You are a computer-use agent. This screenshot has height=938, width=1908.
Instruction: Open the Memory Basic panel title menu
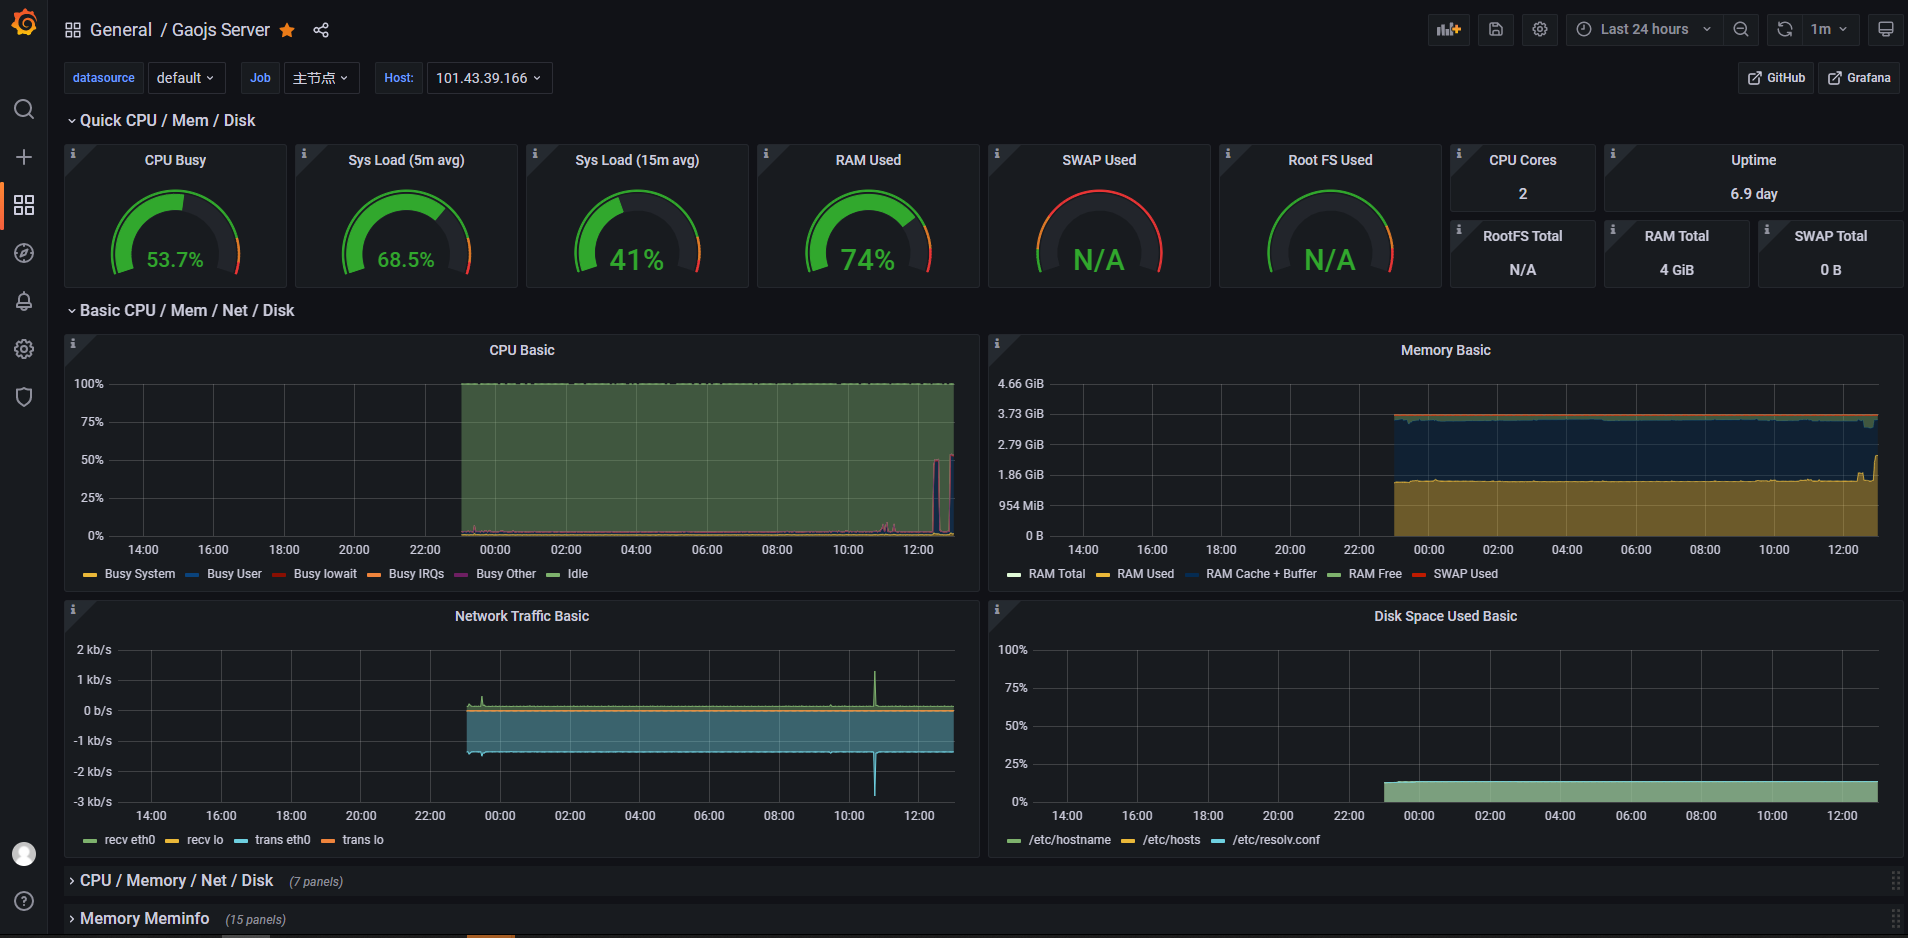pyautogui.click(x=1445, y=350)
